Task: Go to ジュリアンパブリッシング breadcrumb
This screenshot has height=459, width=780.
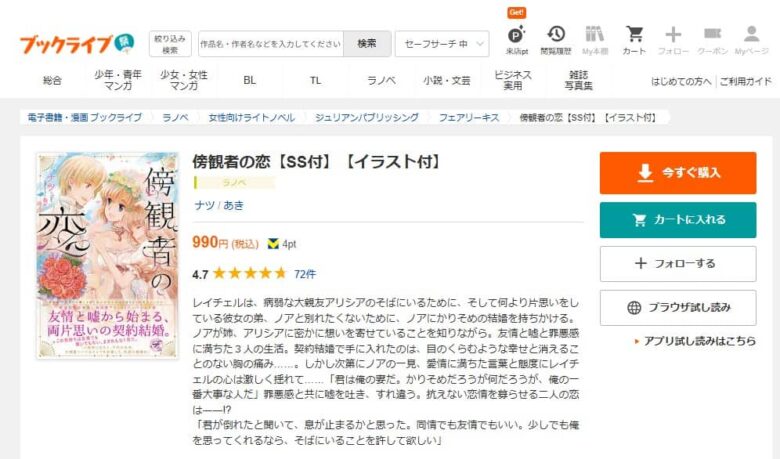Action: click(x=366, y=118)
